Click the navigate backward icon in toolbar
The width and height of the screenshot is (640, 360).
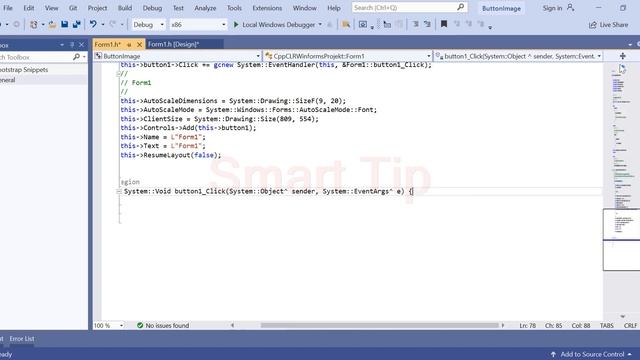coord(2,24)
